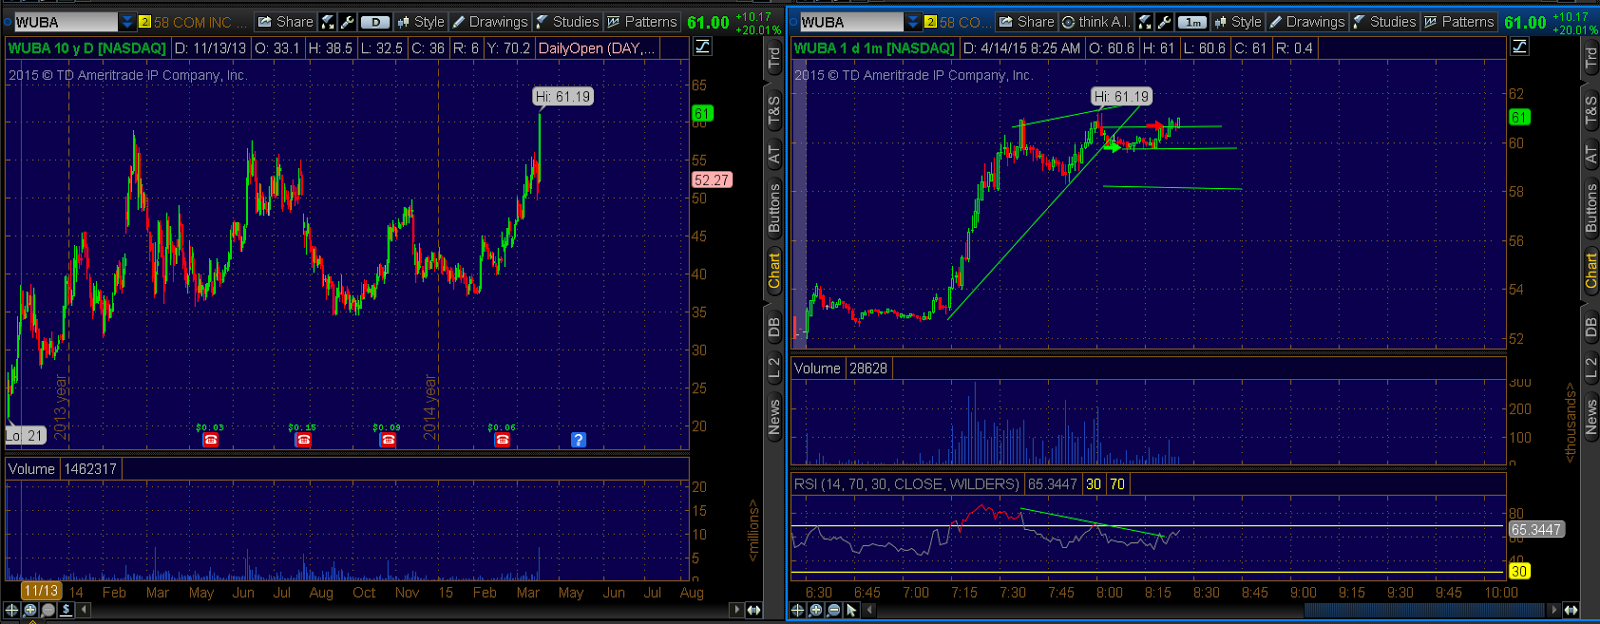This screenshot has height=624, width=1600.
Task: Open Buttons side tab of left chart
Action: point(774,208)
